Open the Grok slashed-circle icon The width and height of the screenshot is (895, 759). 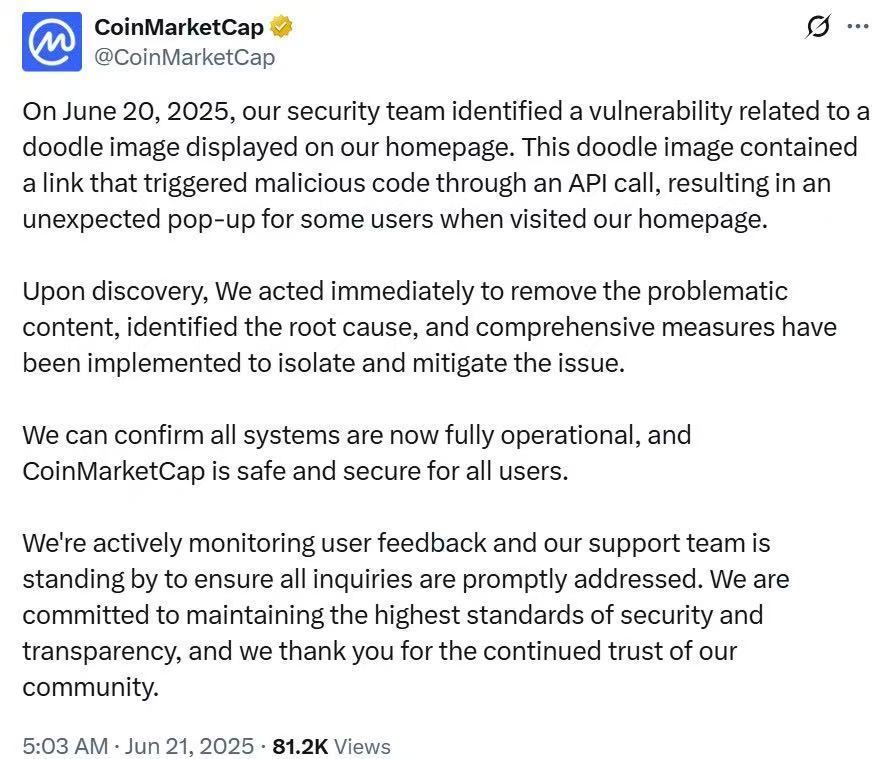tap(817, 28)
